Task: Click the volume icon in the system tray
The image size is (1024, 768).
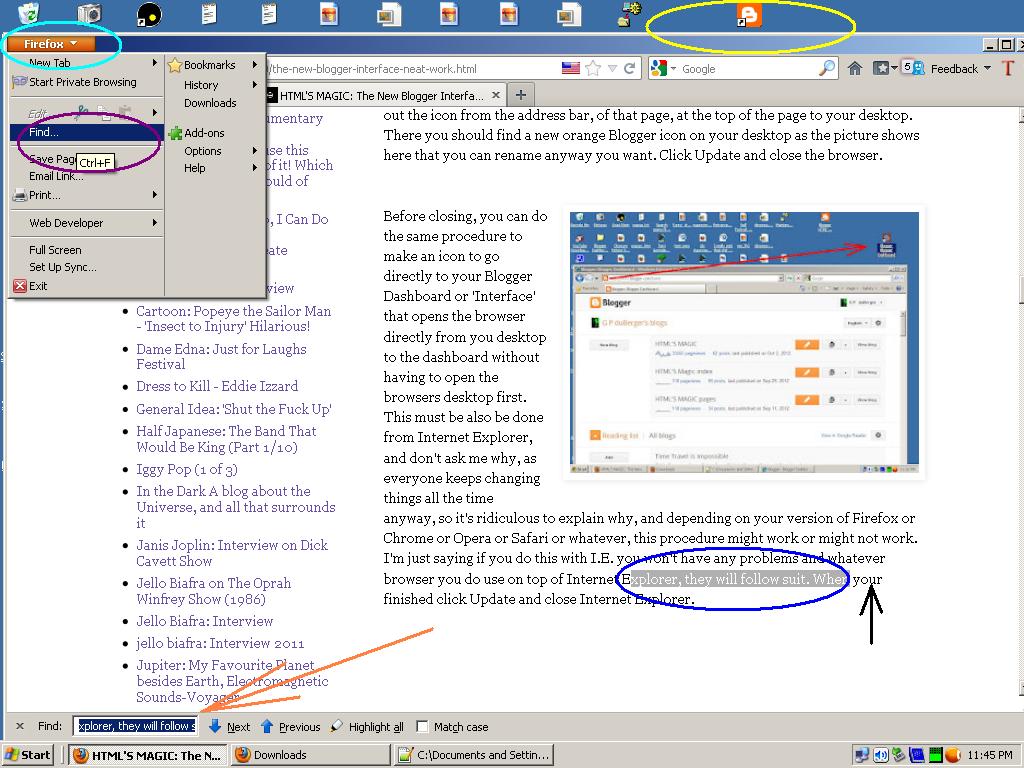Action: 881,755
